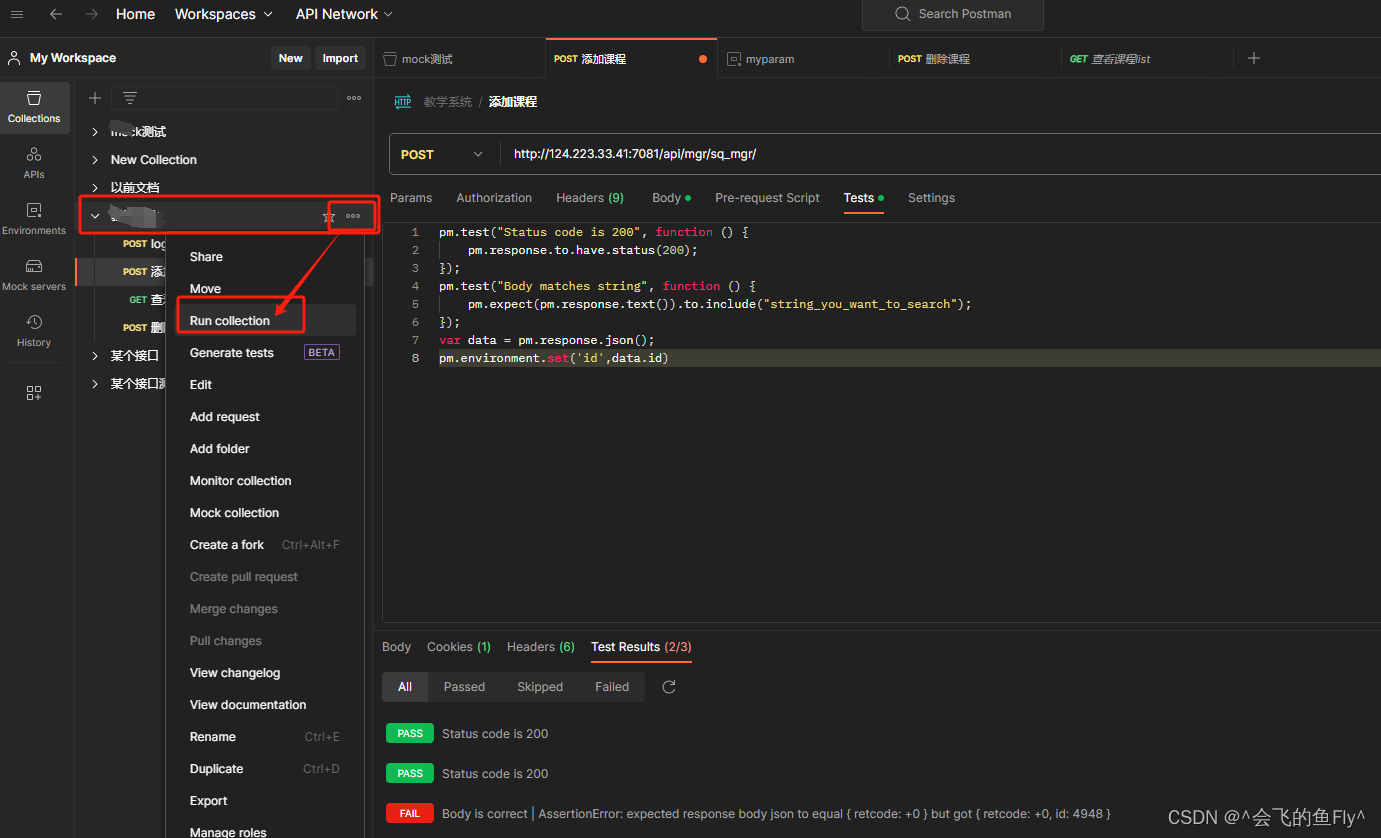
Task: Switch to the GET 查看课程list tab
Action: (x=1147, y=59)
